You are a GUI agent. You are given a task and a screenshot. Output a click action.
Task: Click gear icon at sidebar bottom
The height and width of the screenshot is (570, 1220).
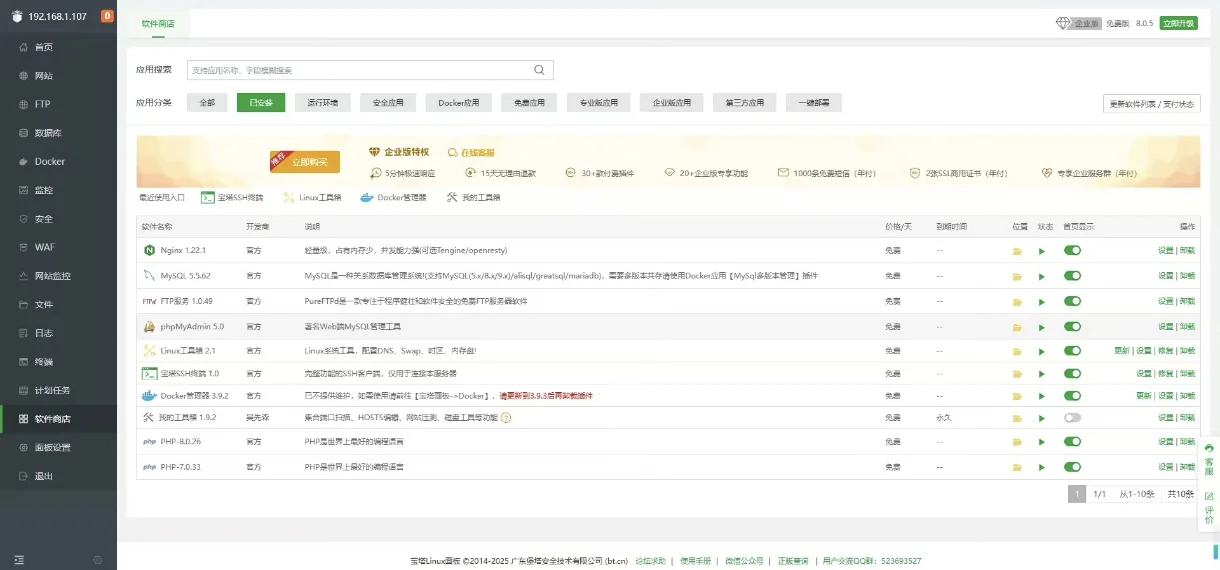[x=98, y=559]
